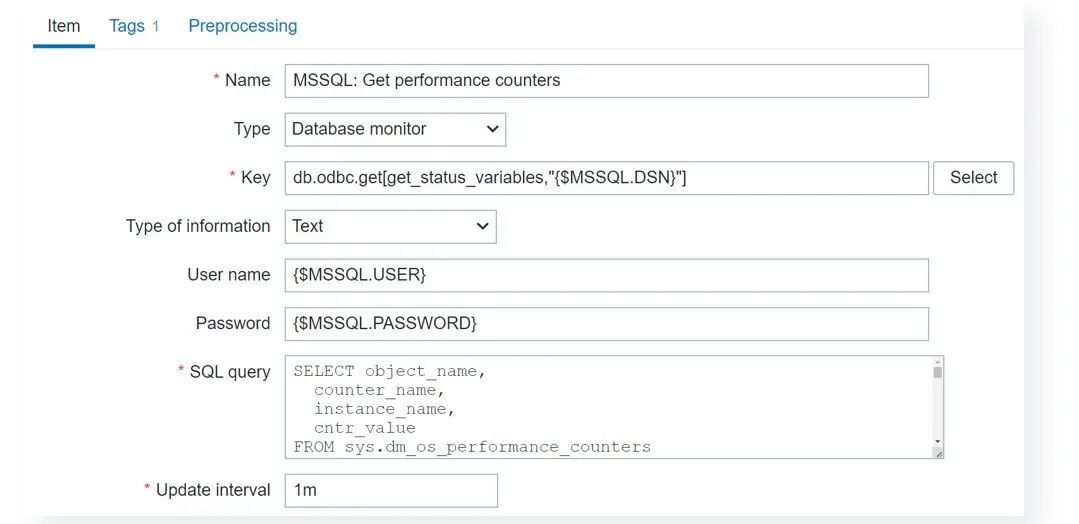Click the 'Update interval' label
This screenshot has width=1079, height=524.
click(x=213, y=490)
